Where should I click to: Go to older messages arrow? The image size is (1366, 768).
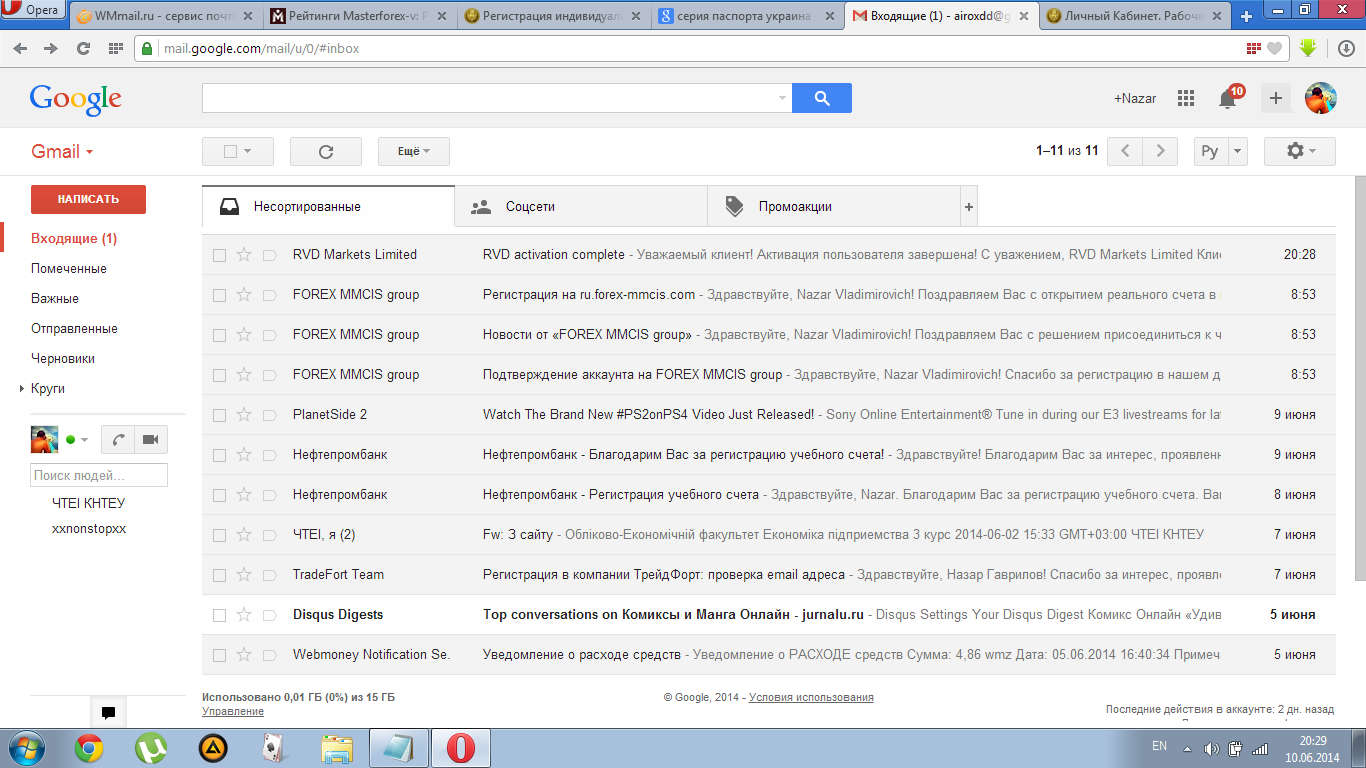pos(1160,151)
